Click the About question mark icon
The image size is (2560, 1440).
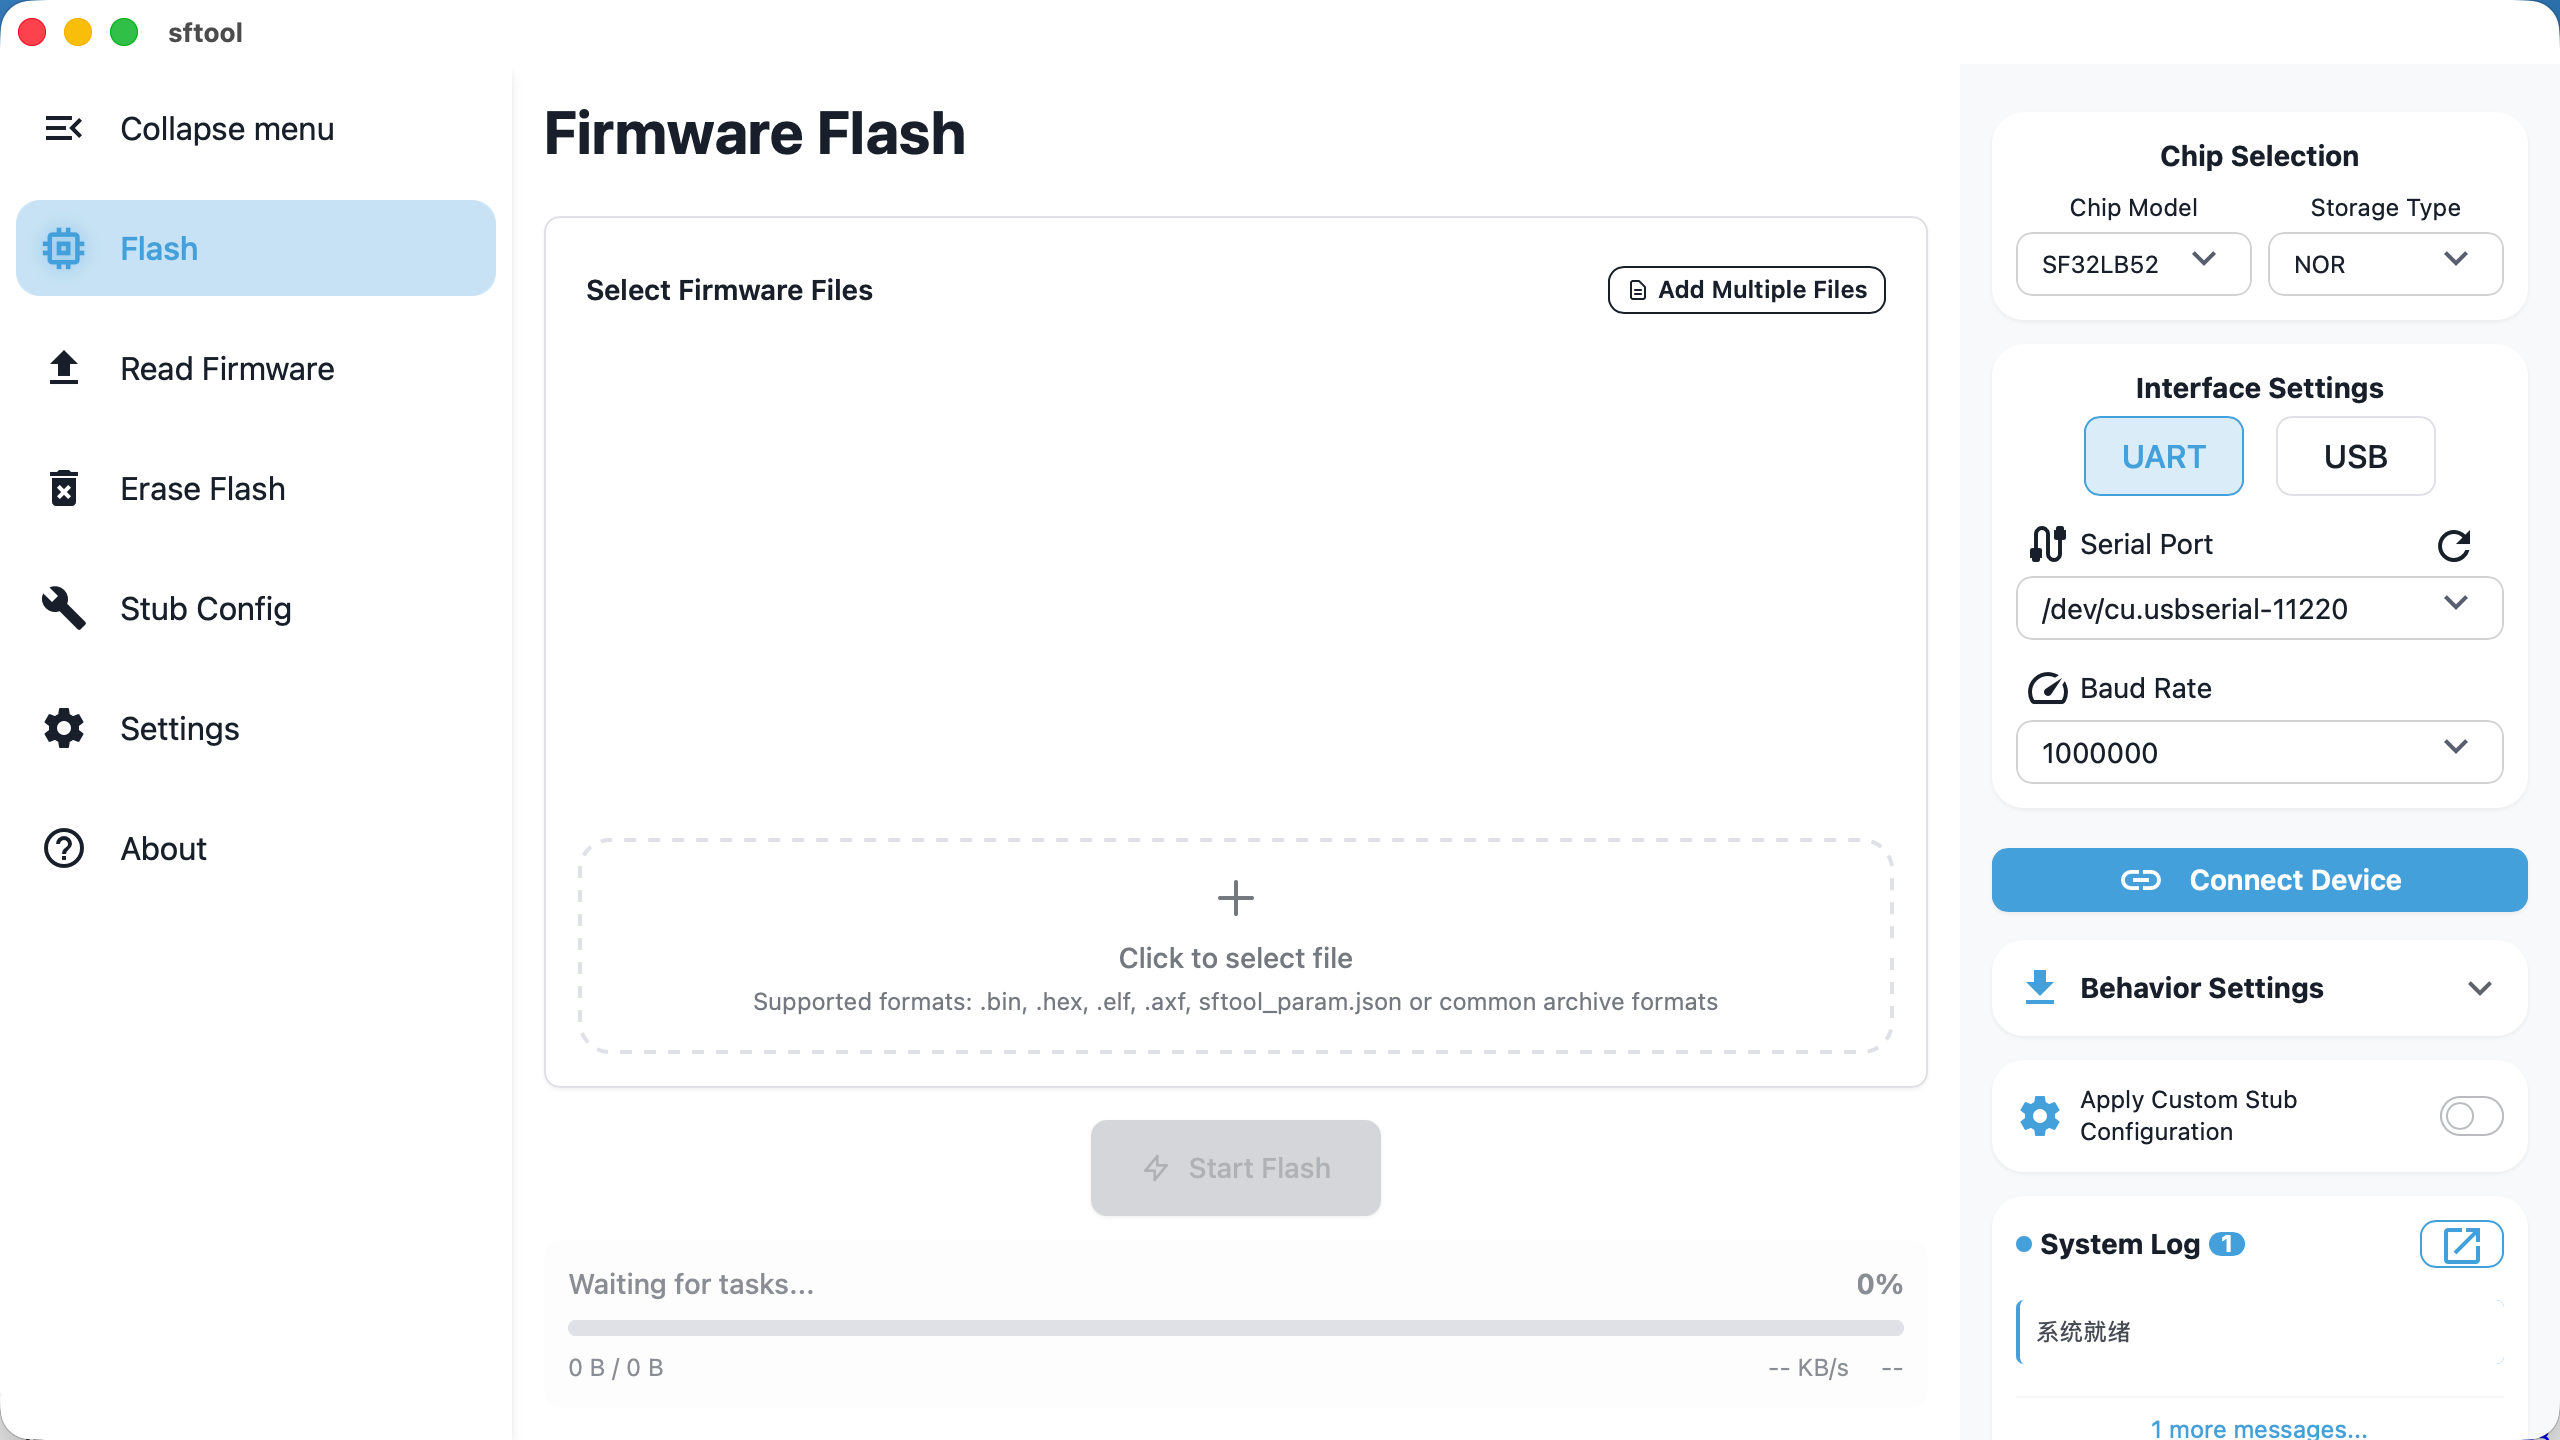point(63,848)
